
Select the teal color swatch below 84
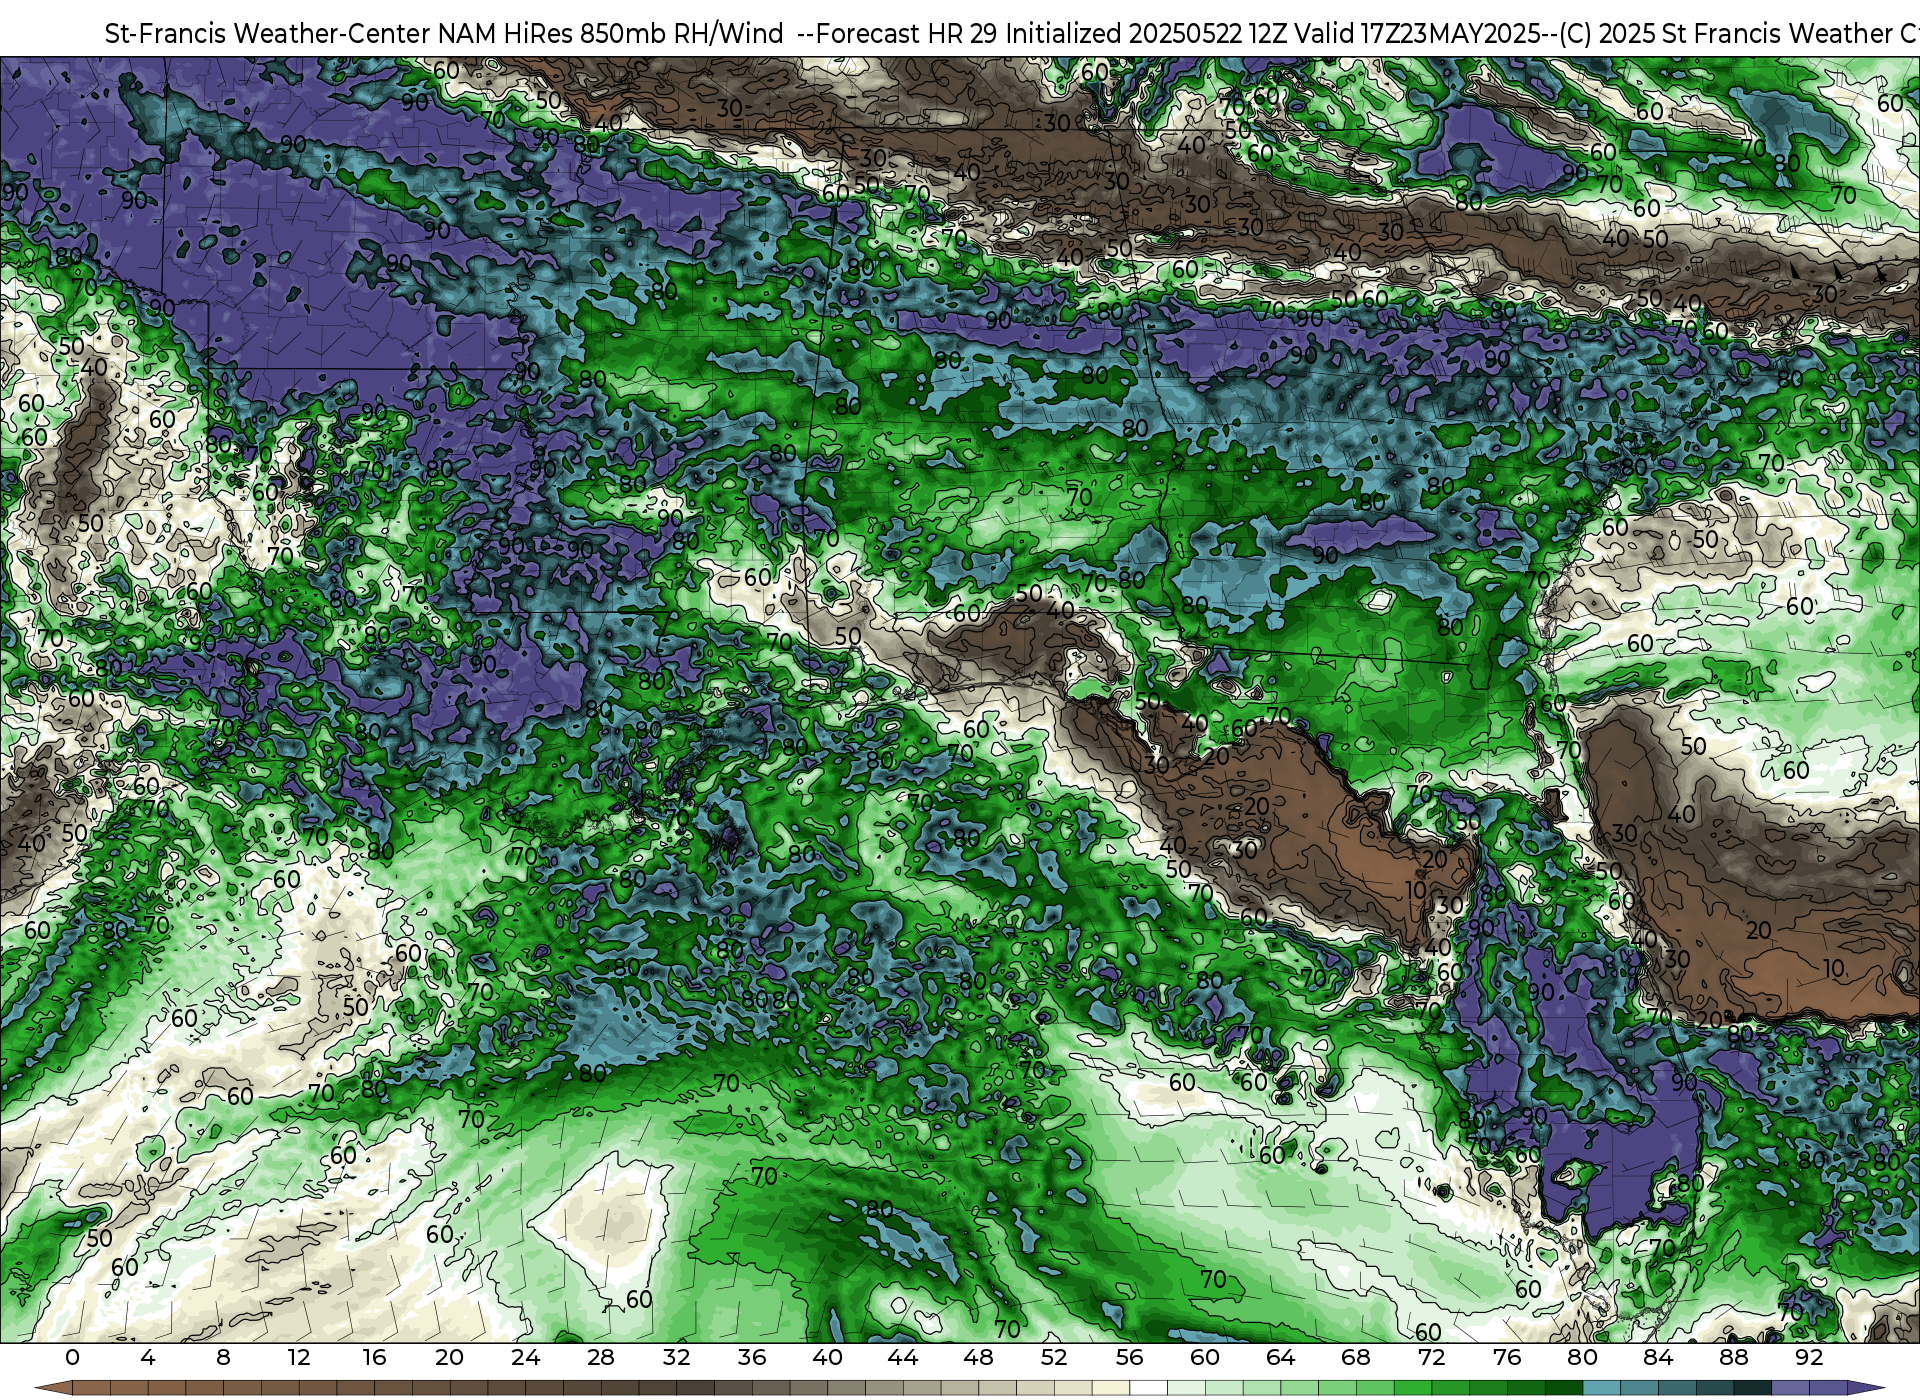(1676, 1388)
